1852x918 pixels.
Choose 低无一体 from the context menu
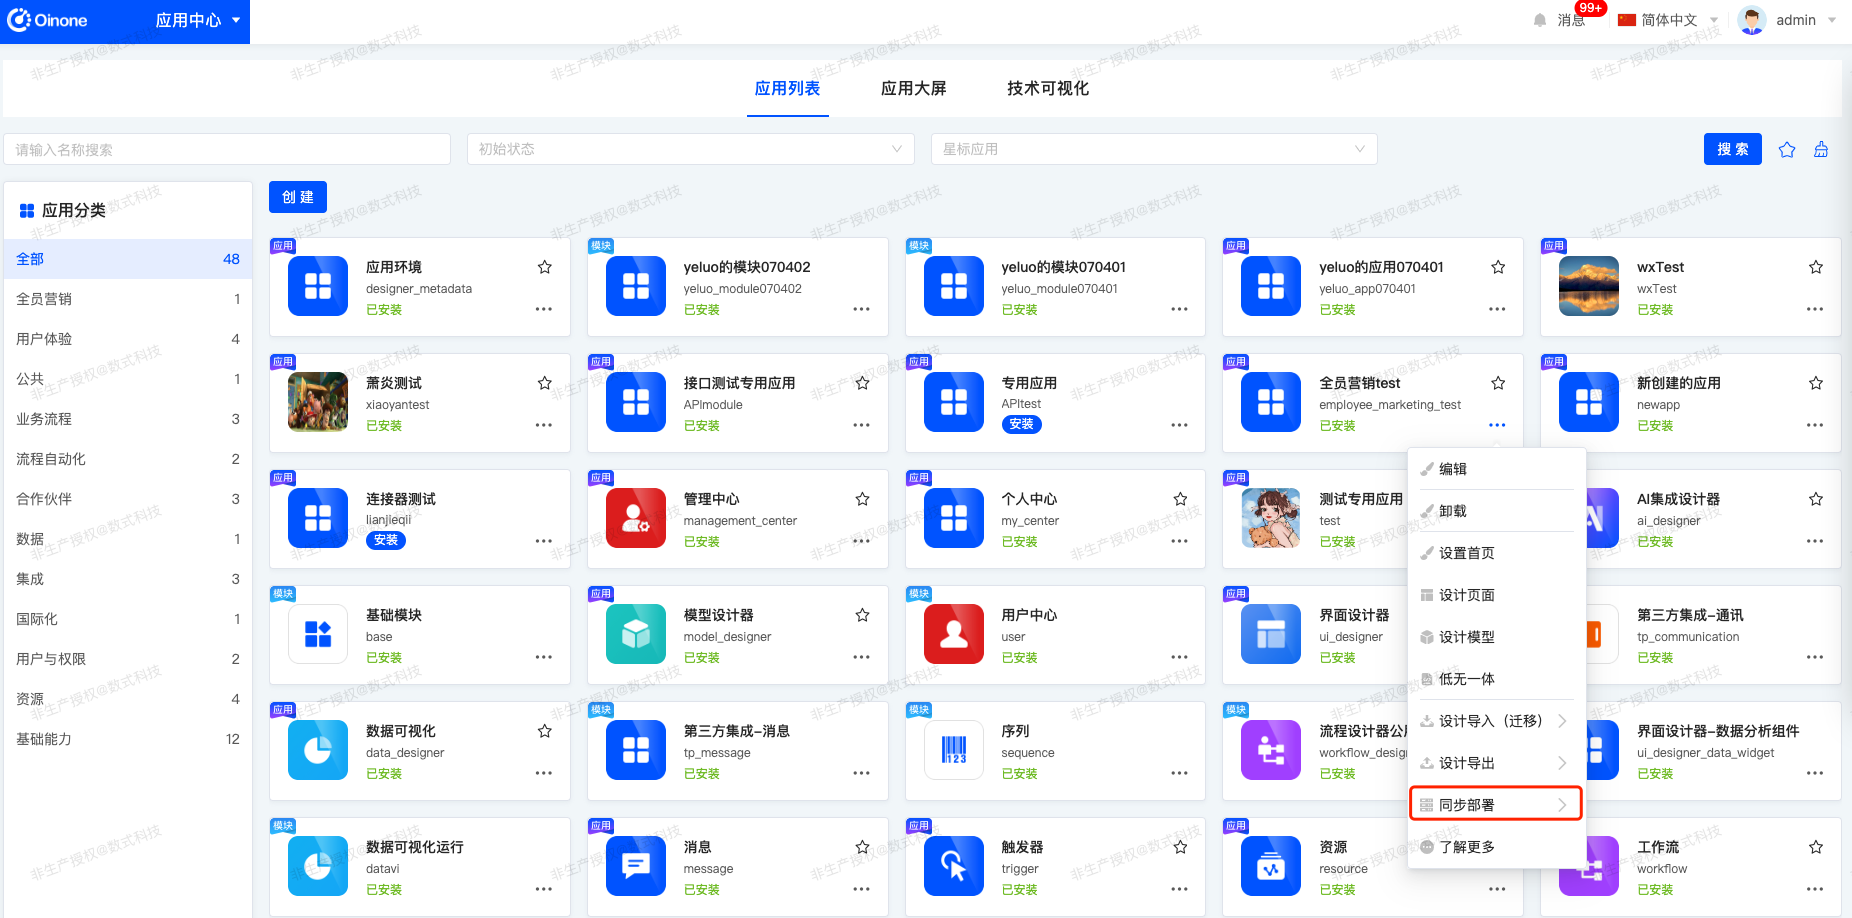coord(1497,679)
